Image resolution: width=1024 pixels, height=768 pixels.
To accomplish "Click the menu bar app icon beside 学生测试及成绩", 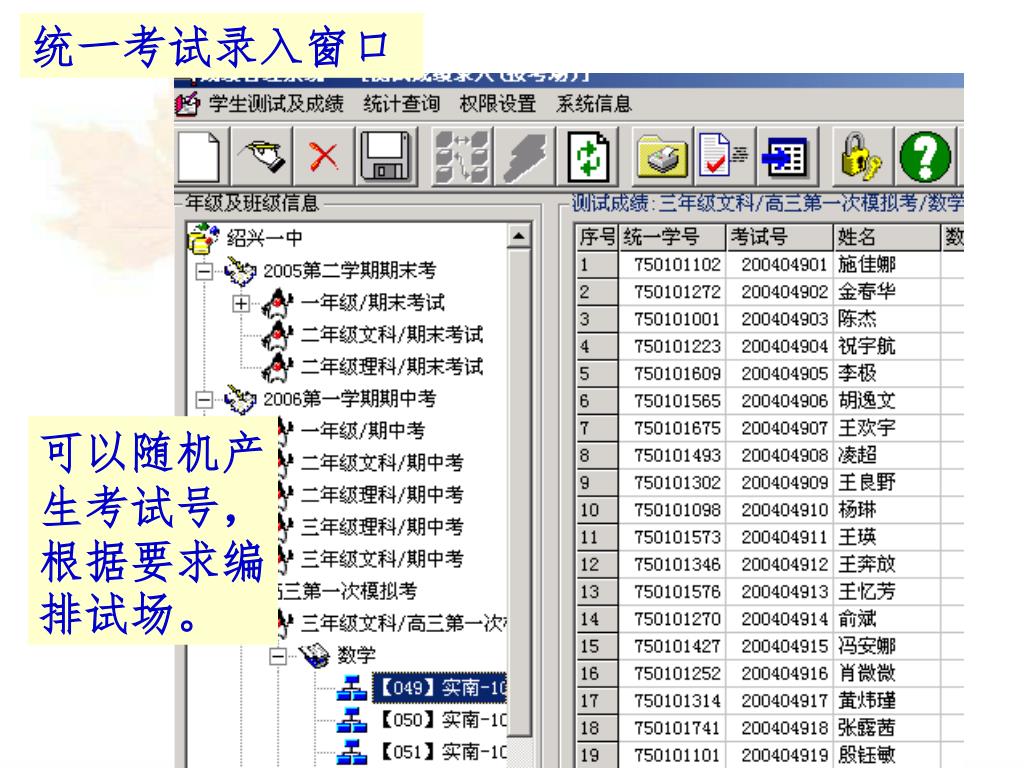I will pos(188,104).
